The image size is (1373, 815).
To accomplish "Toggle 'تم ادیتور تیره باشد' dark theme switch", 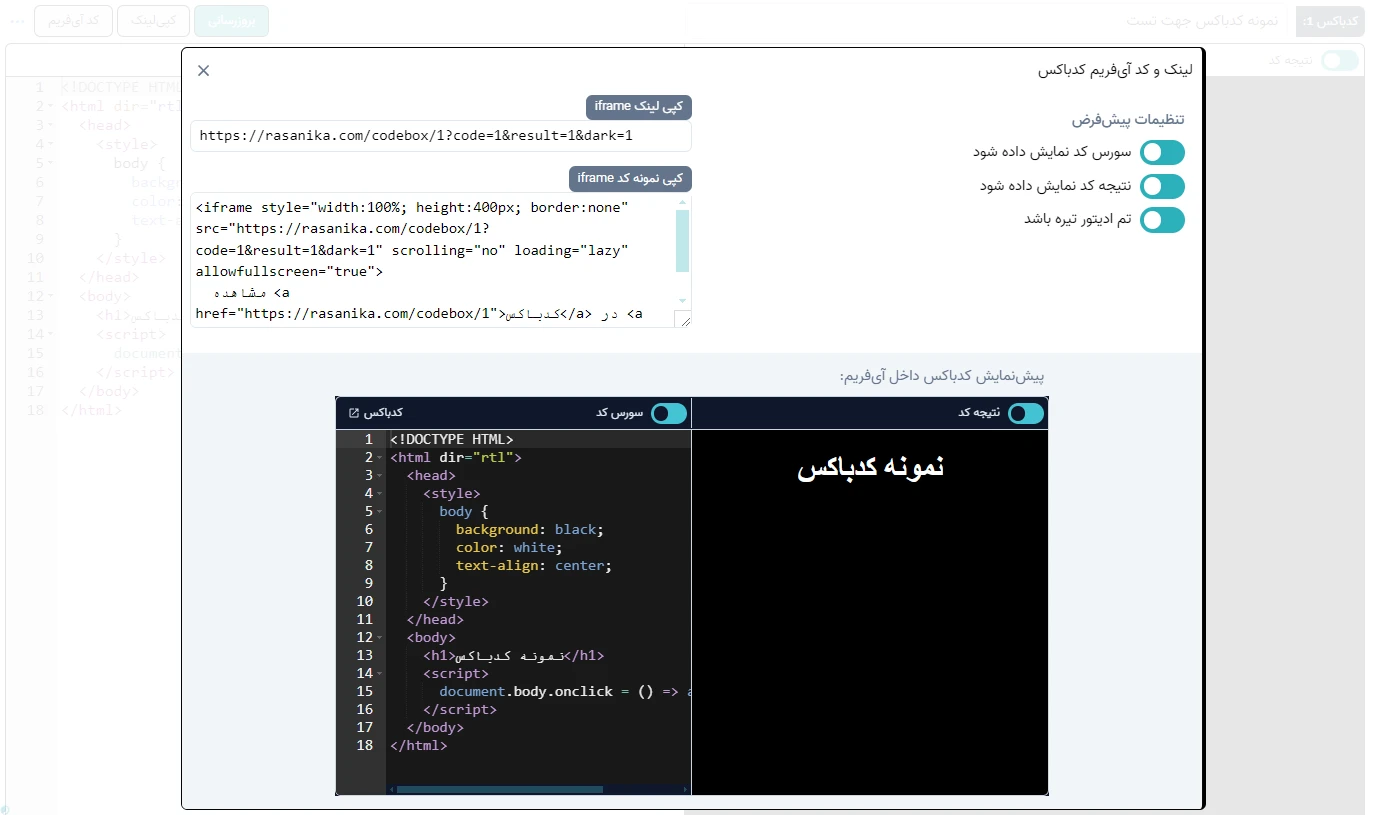I will 1163,220.
